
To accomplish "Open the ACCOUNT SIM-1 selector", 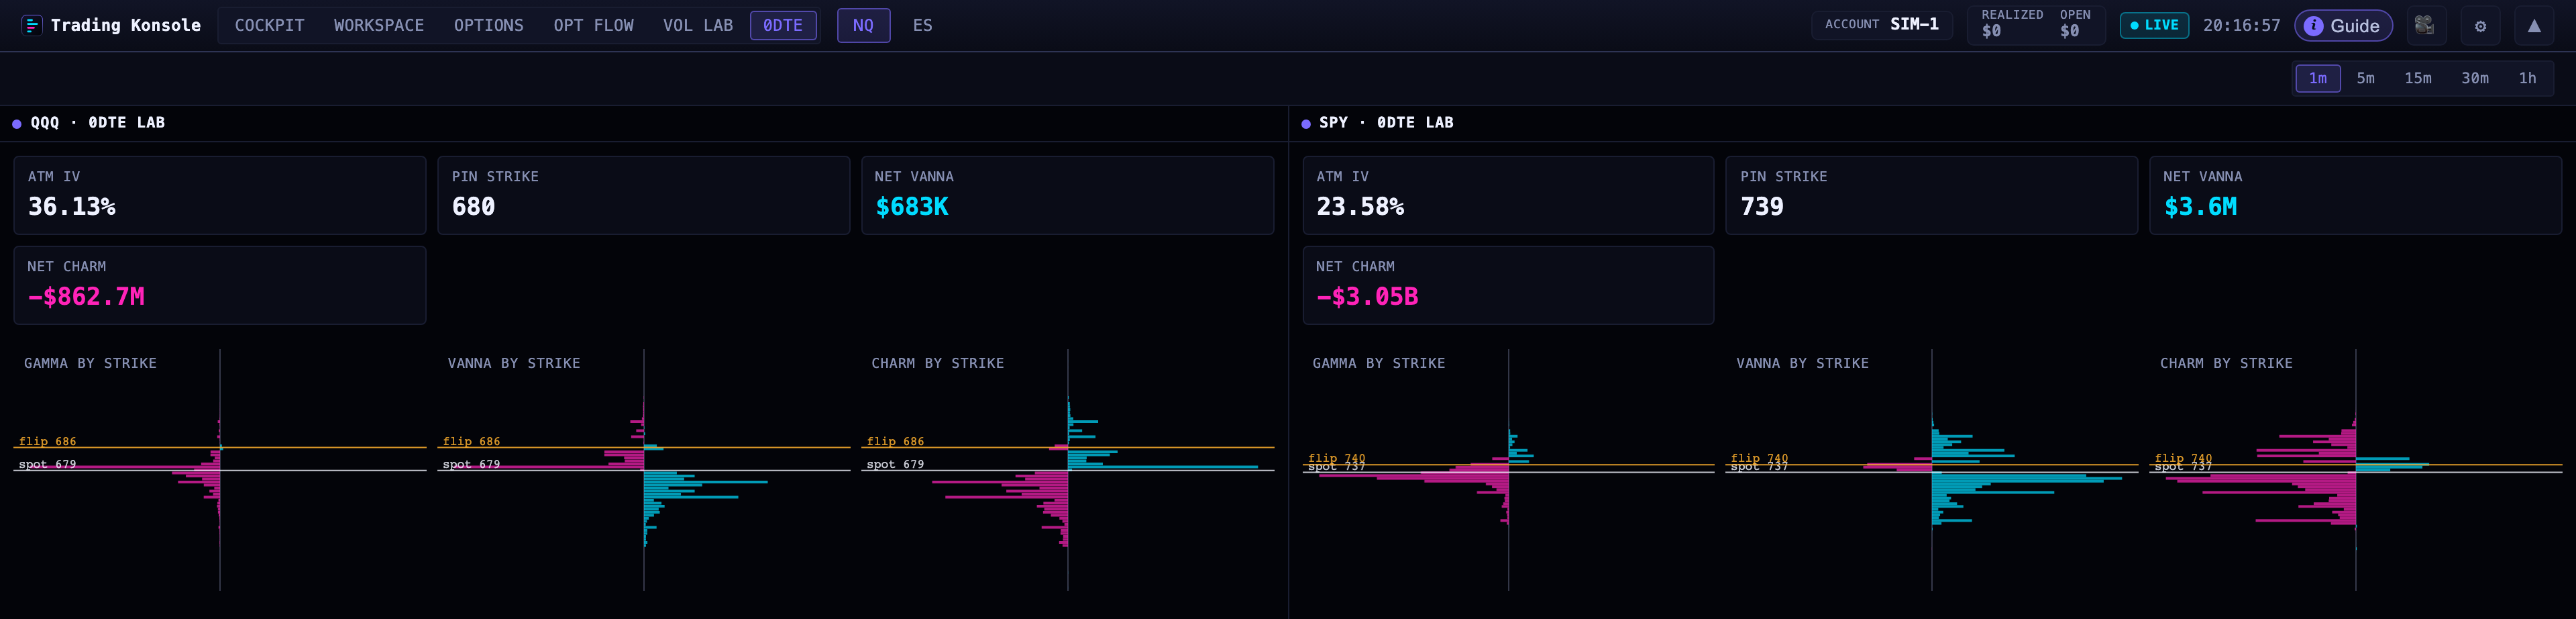I will pos(1881,25).
